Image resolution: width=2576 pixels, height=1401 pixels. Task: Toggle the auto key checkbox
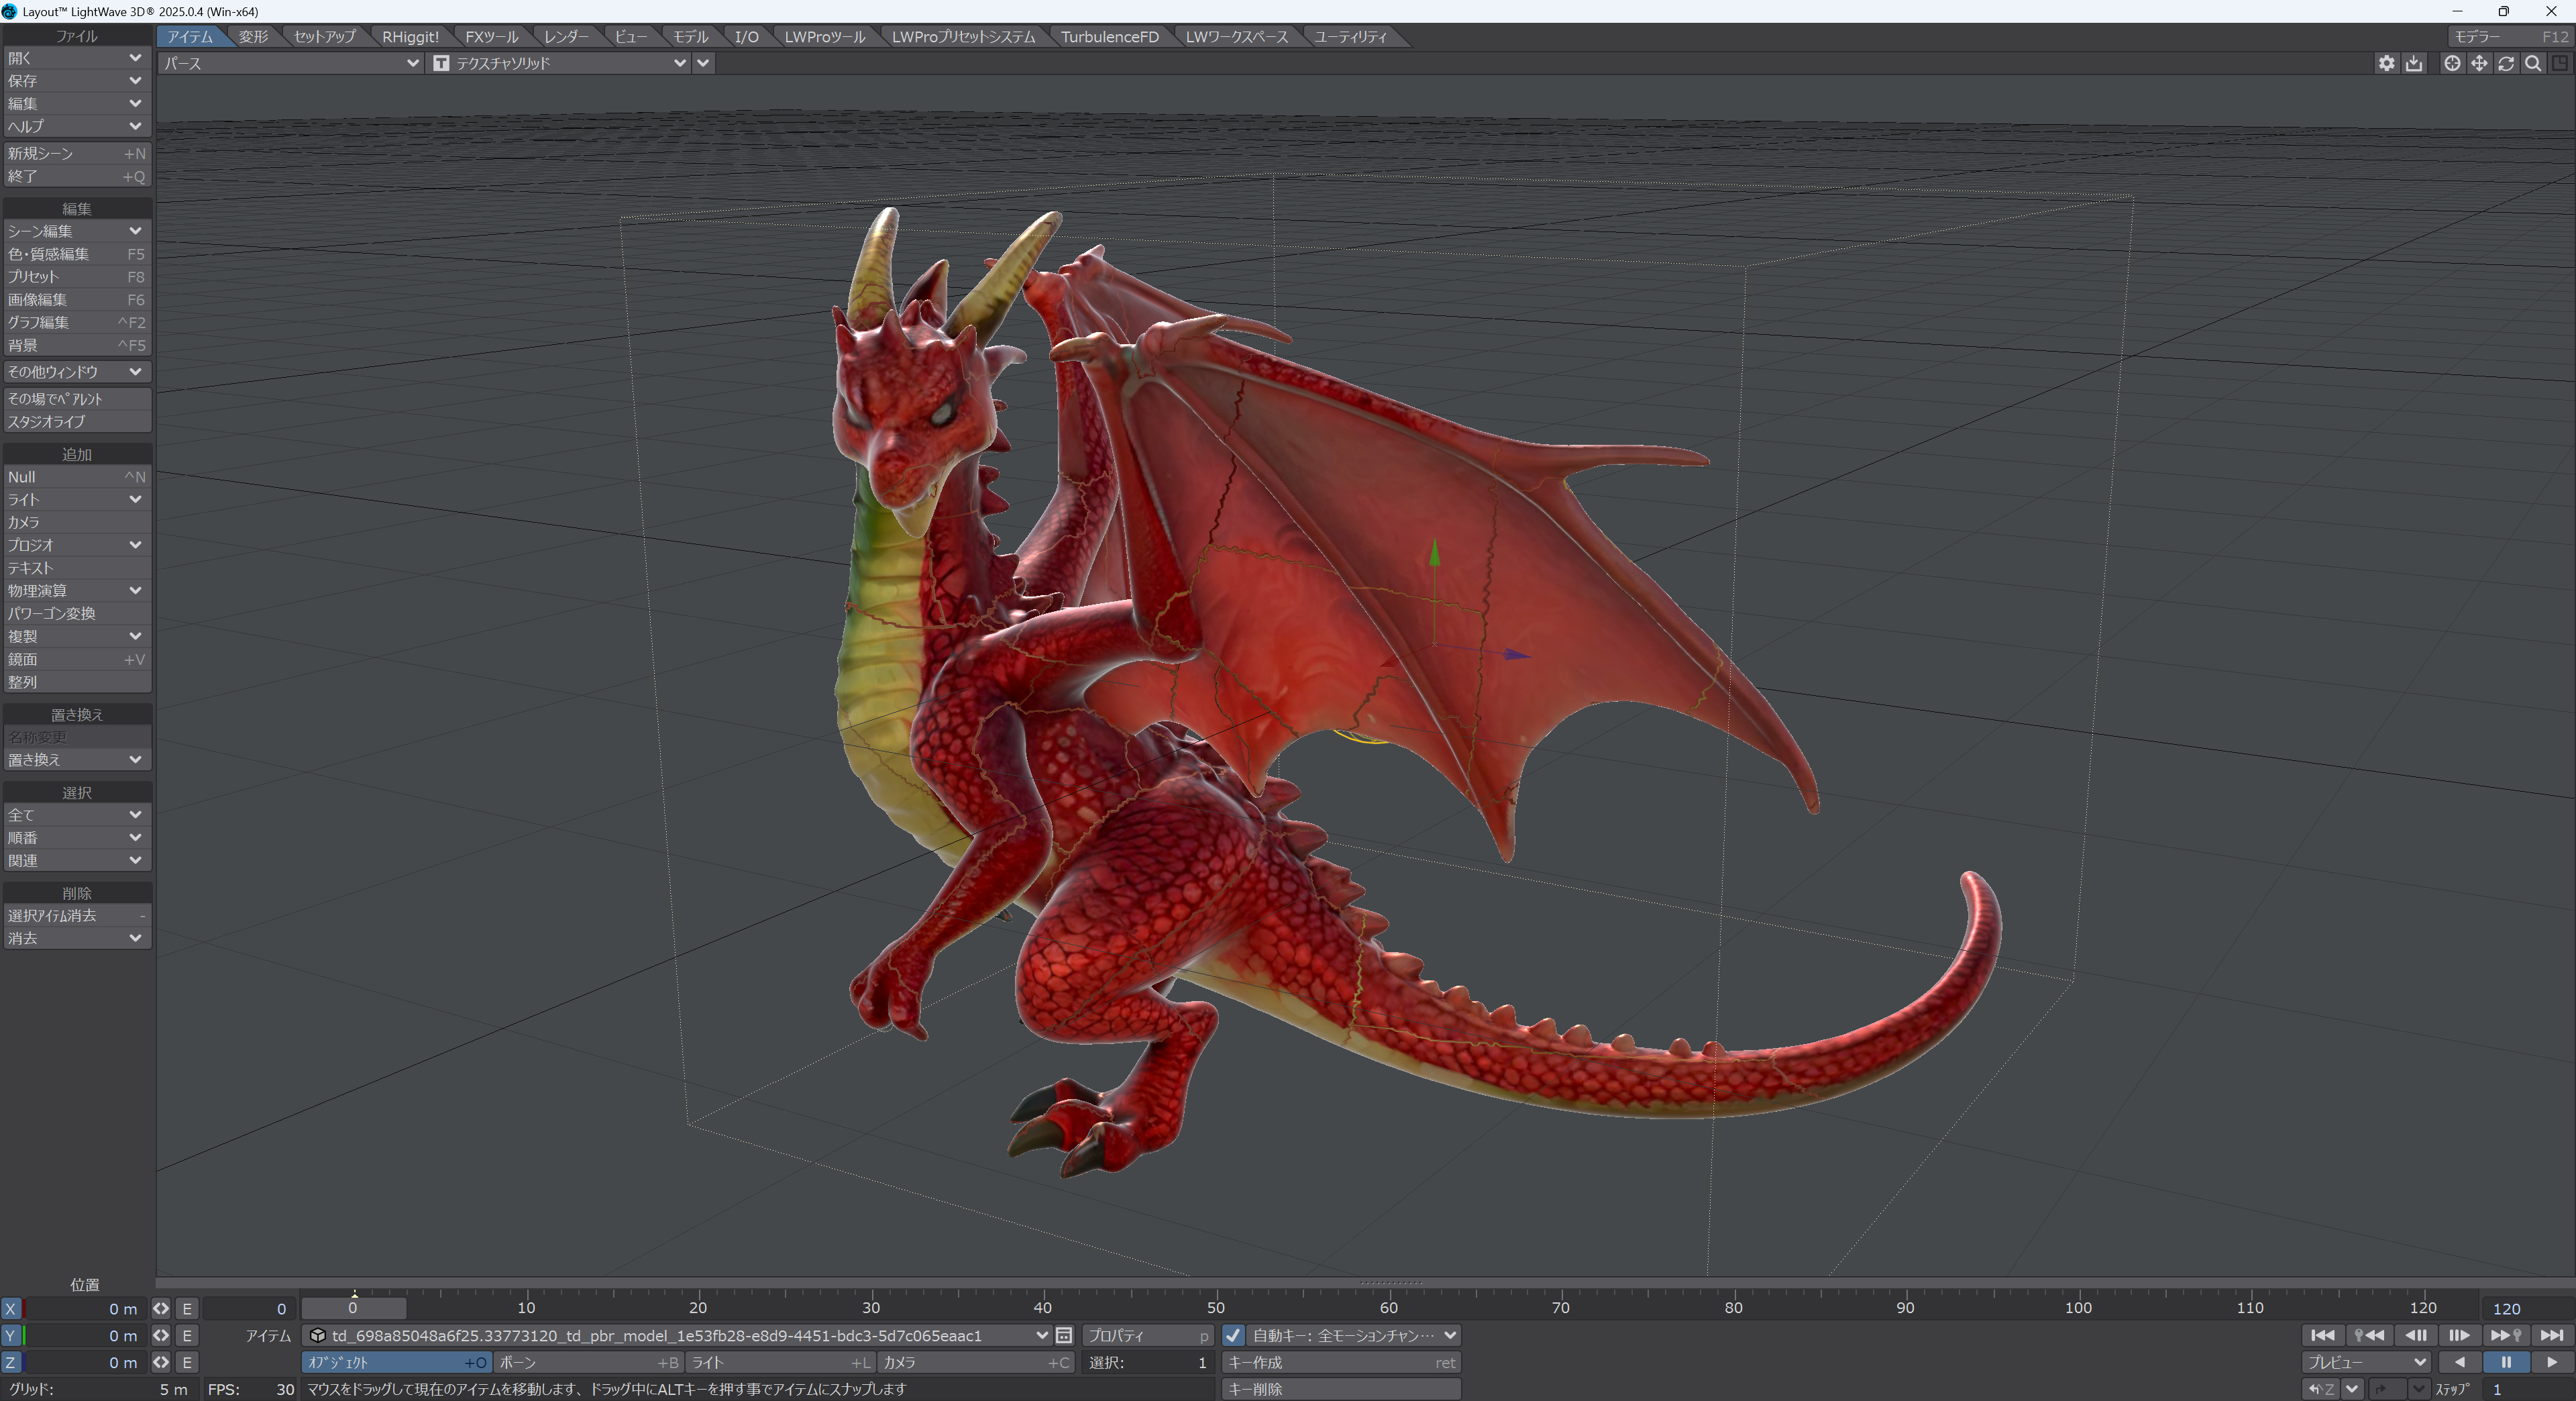1233,1336
